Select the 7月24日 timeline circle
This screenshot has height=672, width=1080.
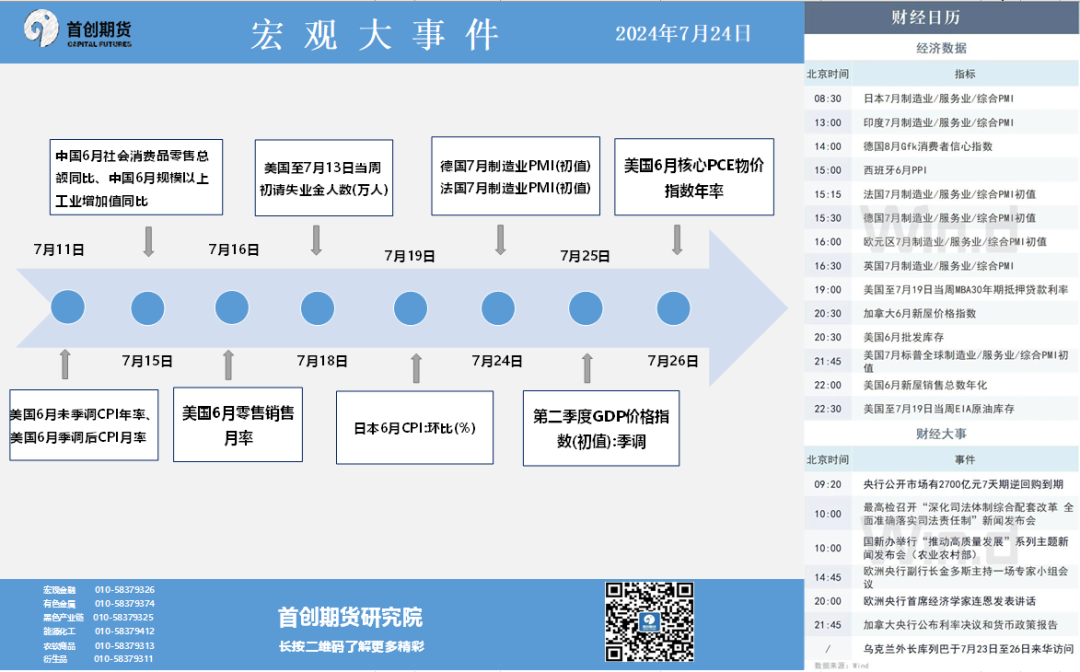click(498, 307)
